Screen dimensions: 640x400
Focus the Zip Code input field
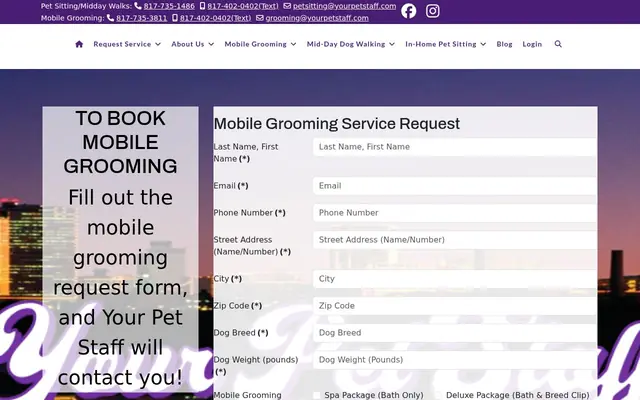click(455, 306)
